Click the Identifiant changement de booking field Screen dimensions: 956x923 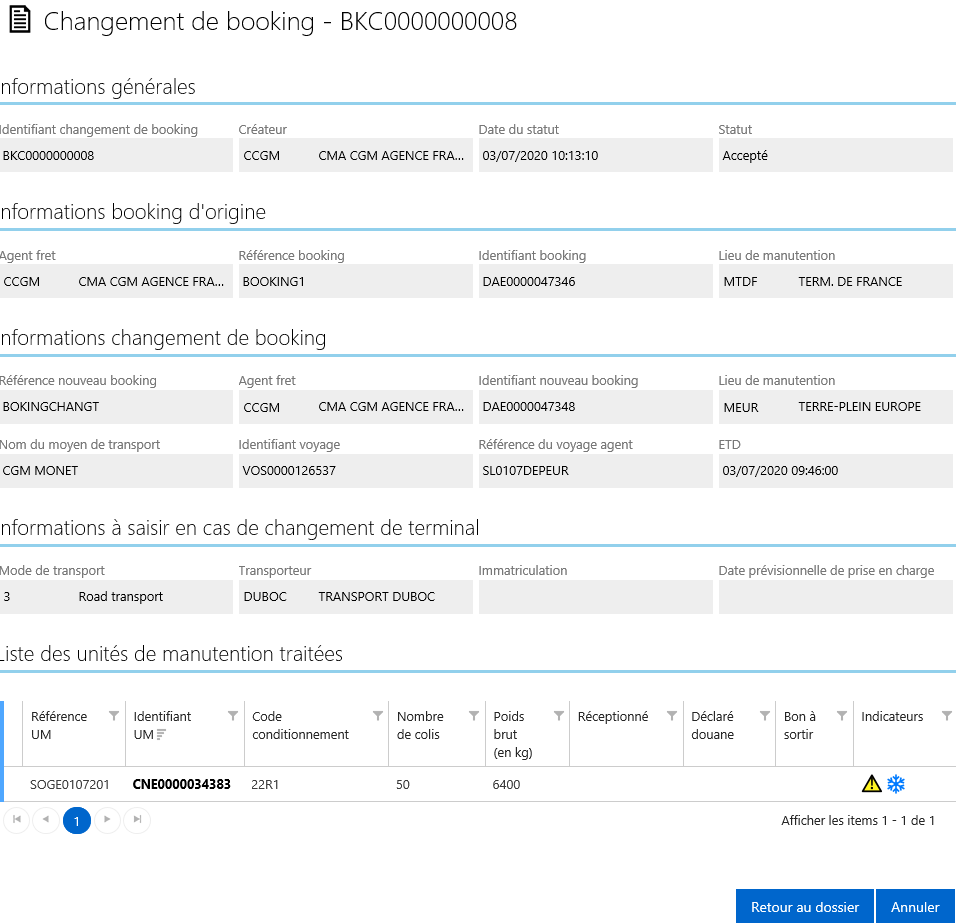tap(116, 155)
